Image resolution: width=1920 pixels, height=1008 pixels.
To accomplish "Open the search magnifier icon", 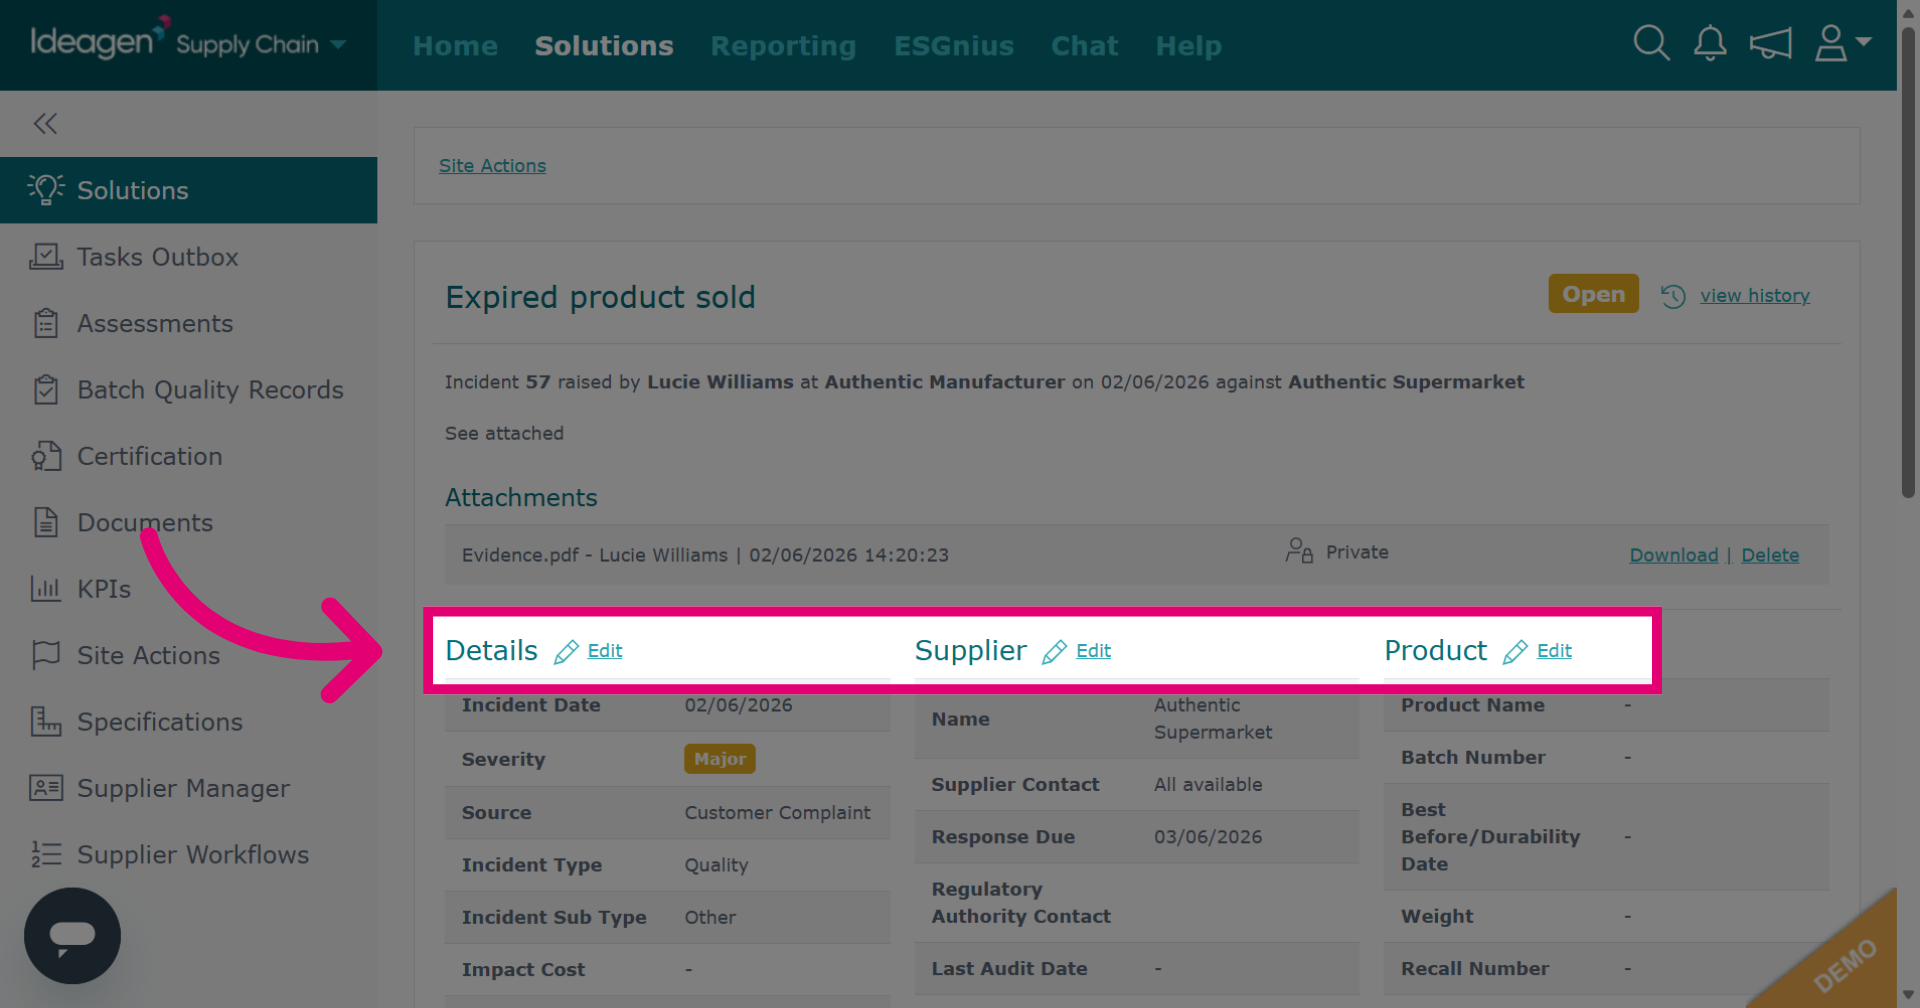I will tap(1651, 43).
